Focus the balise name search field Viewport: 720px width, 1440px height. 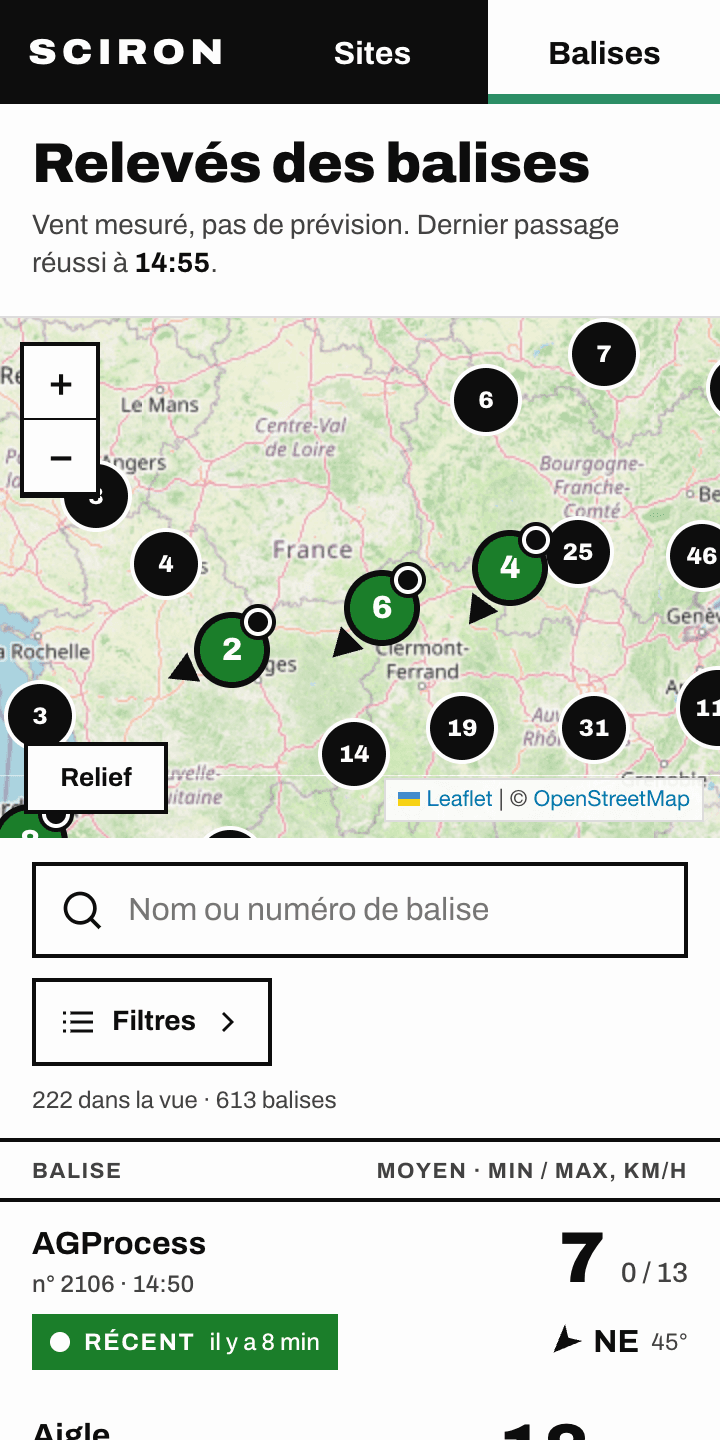pyautogui.click(x=360, y=910)
